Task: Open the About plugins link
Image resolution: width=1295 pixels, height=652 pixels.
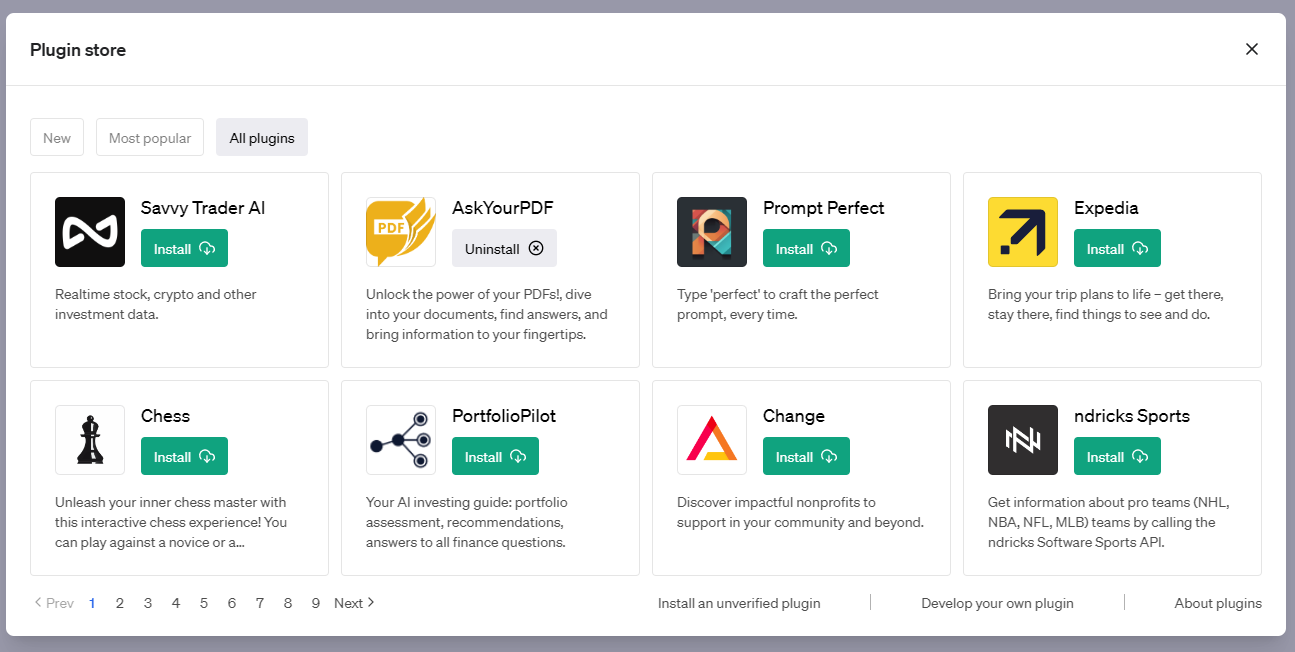Action: [1218, 603]
